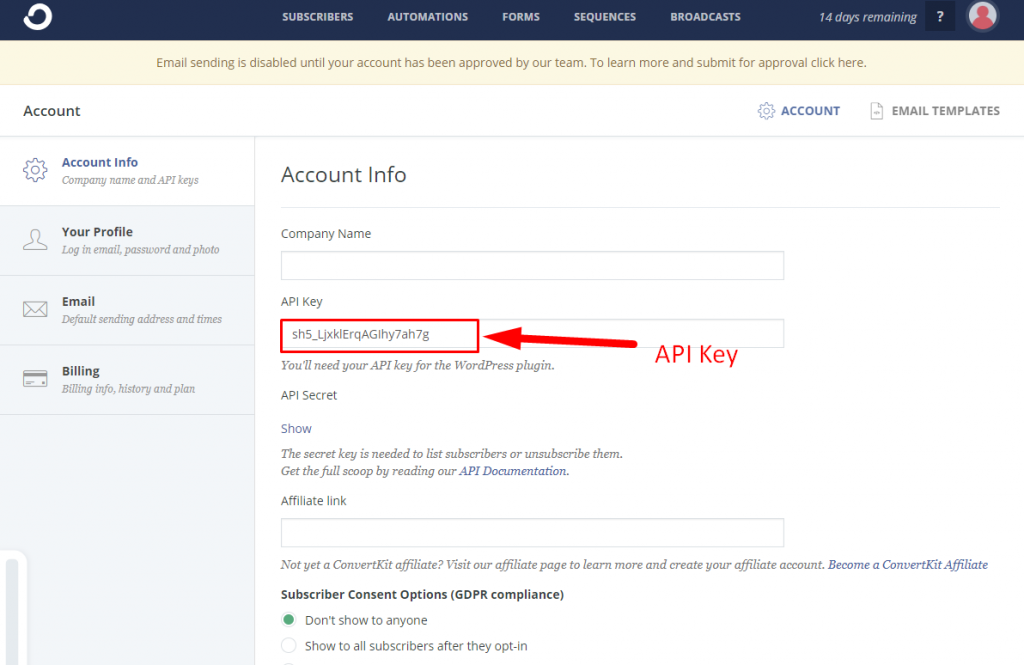Open the help question mark icon

(x=940, y=17)
